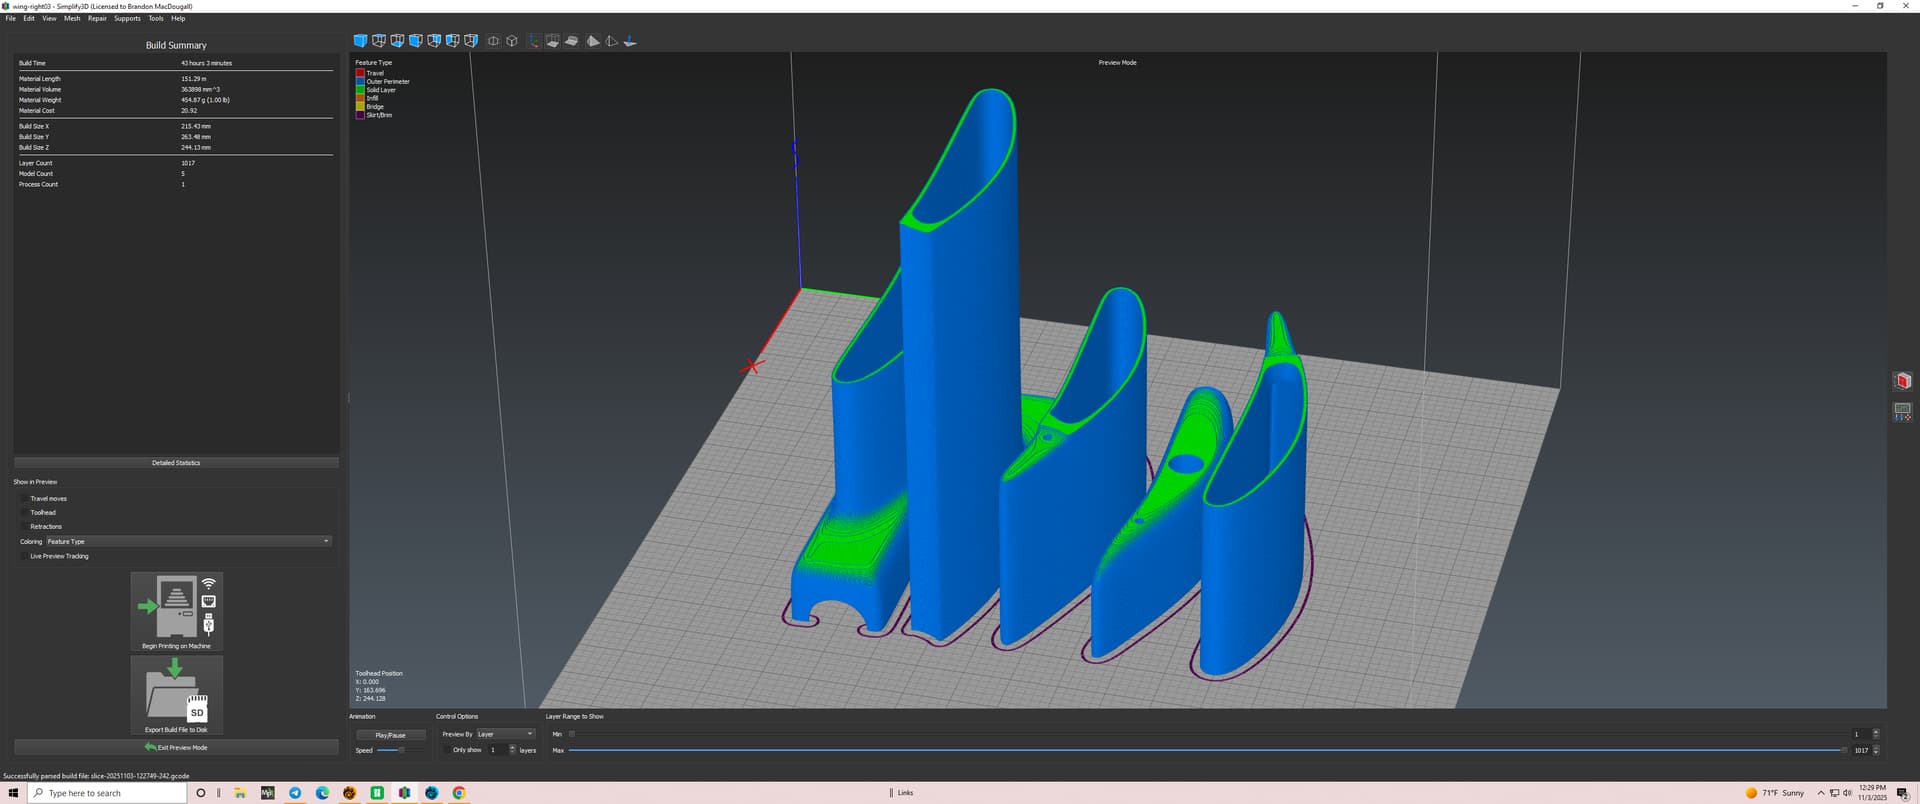Screen dimensions: 1920x804
Task: Turn on Live Preview Tracking
Action: (25, 556)
